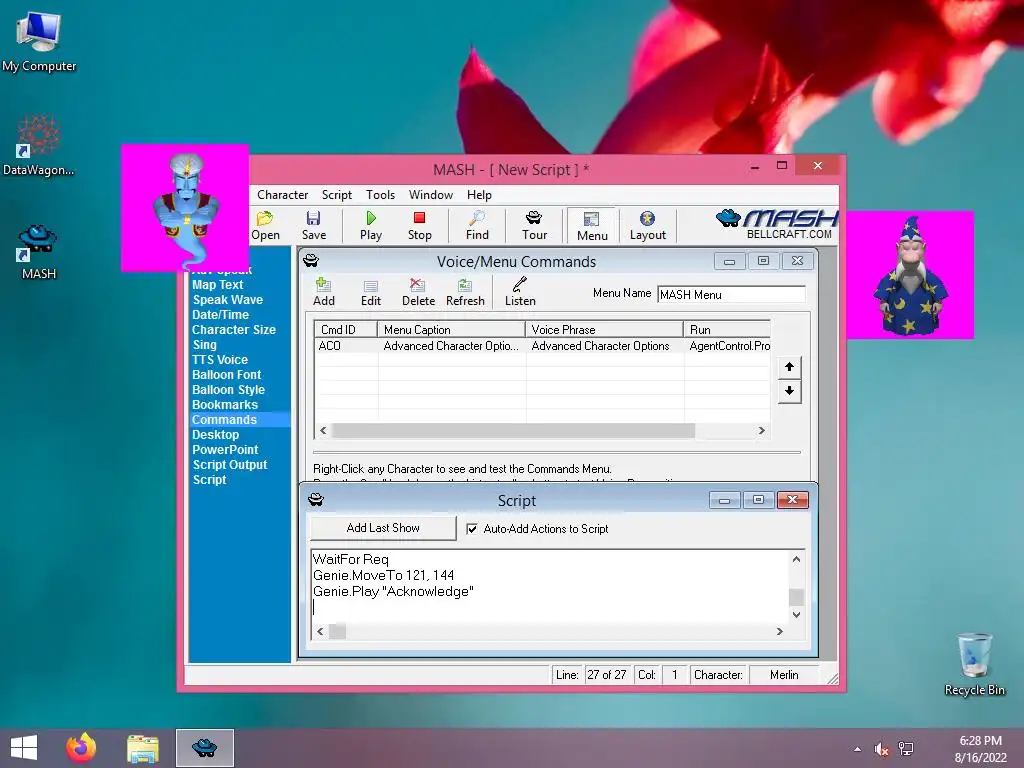Open the My Computer desktop icon

pos(39,42)
